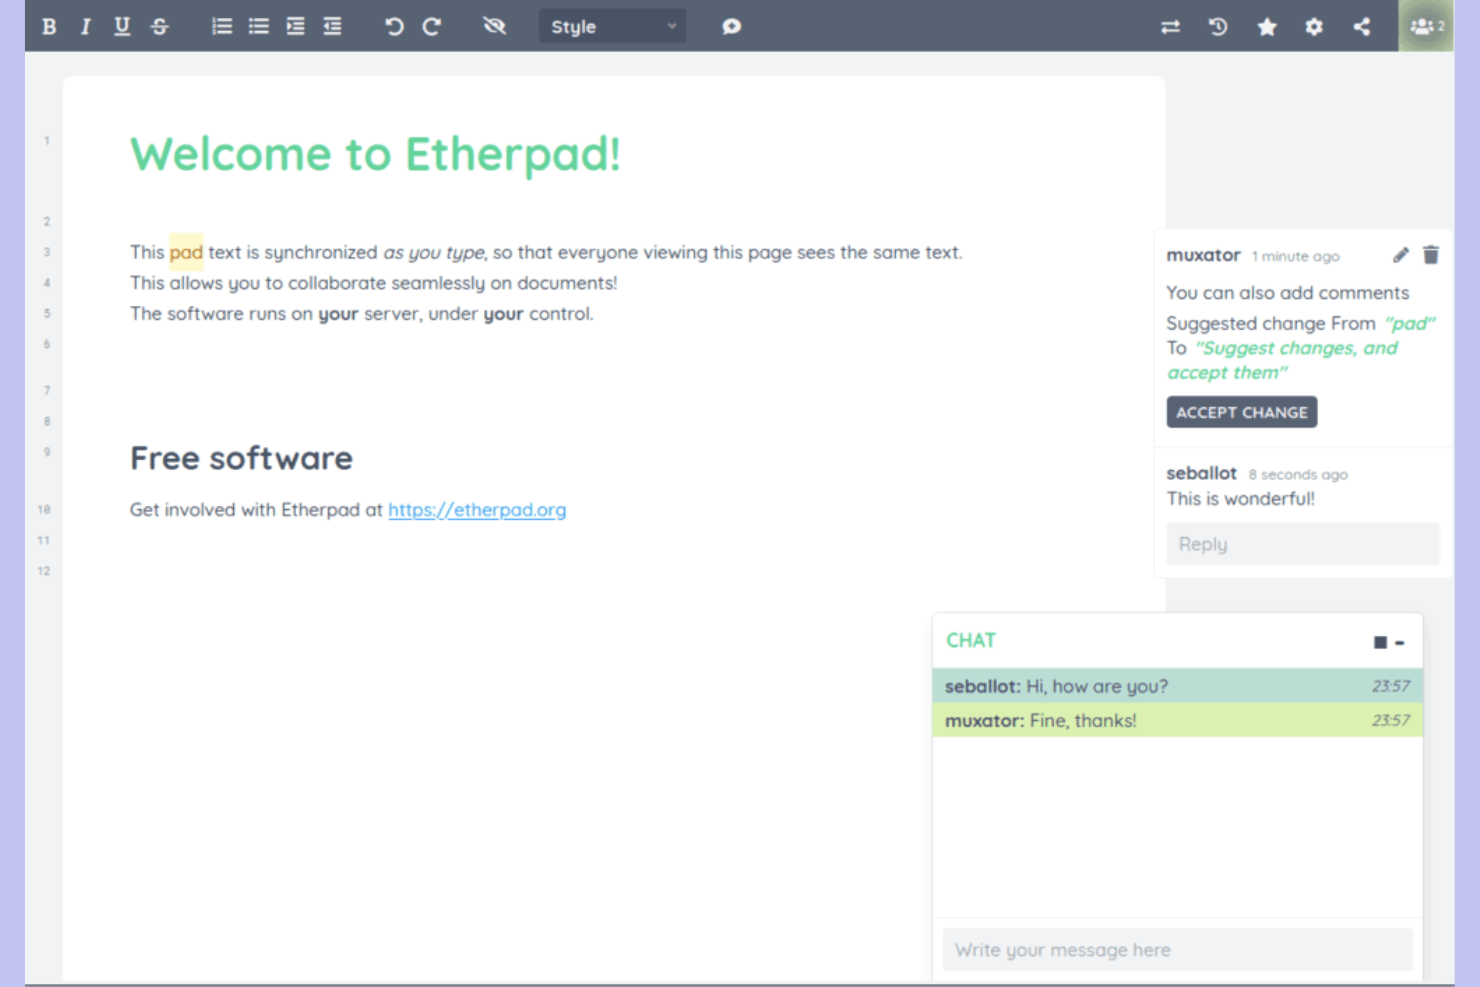Screen dimensions: 1480x987
Task: Open the https://etherpad.org link
Action: point(477,510)
